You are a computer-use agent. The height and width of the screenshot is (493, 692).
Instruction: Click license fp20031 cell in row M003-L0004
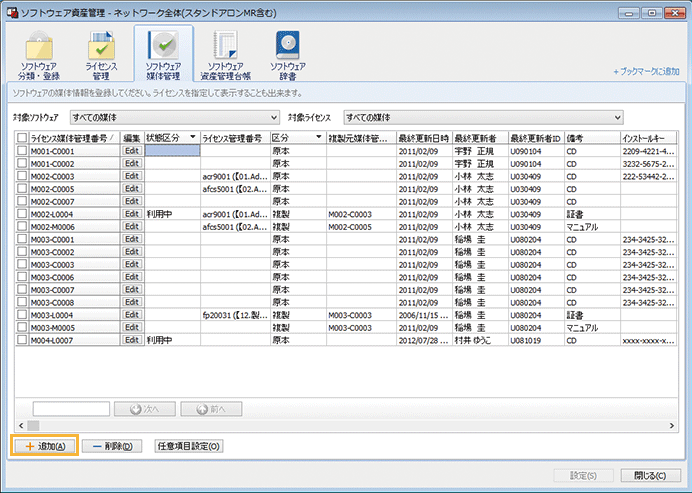(x=235, y=315)
